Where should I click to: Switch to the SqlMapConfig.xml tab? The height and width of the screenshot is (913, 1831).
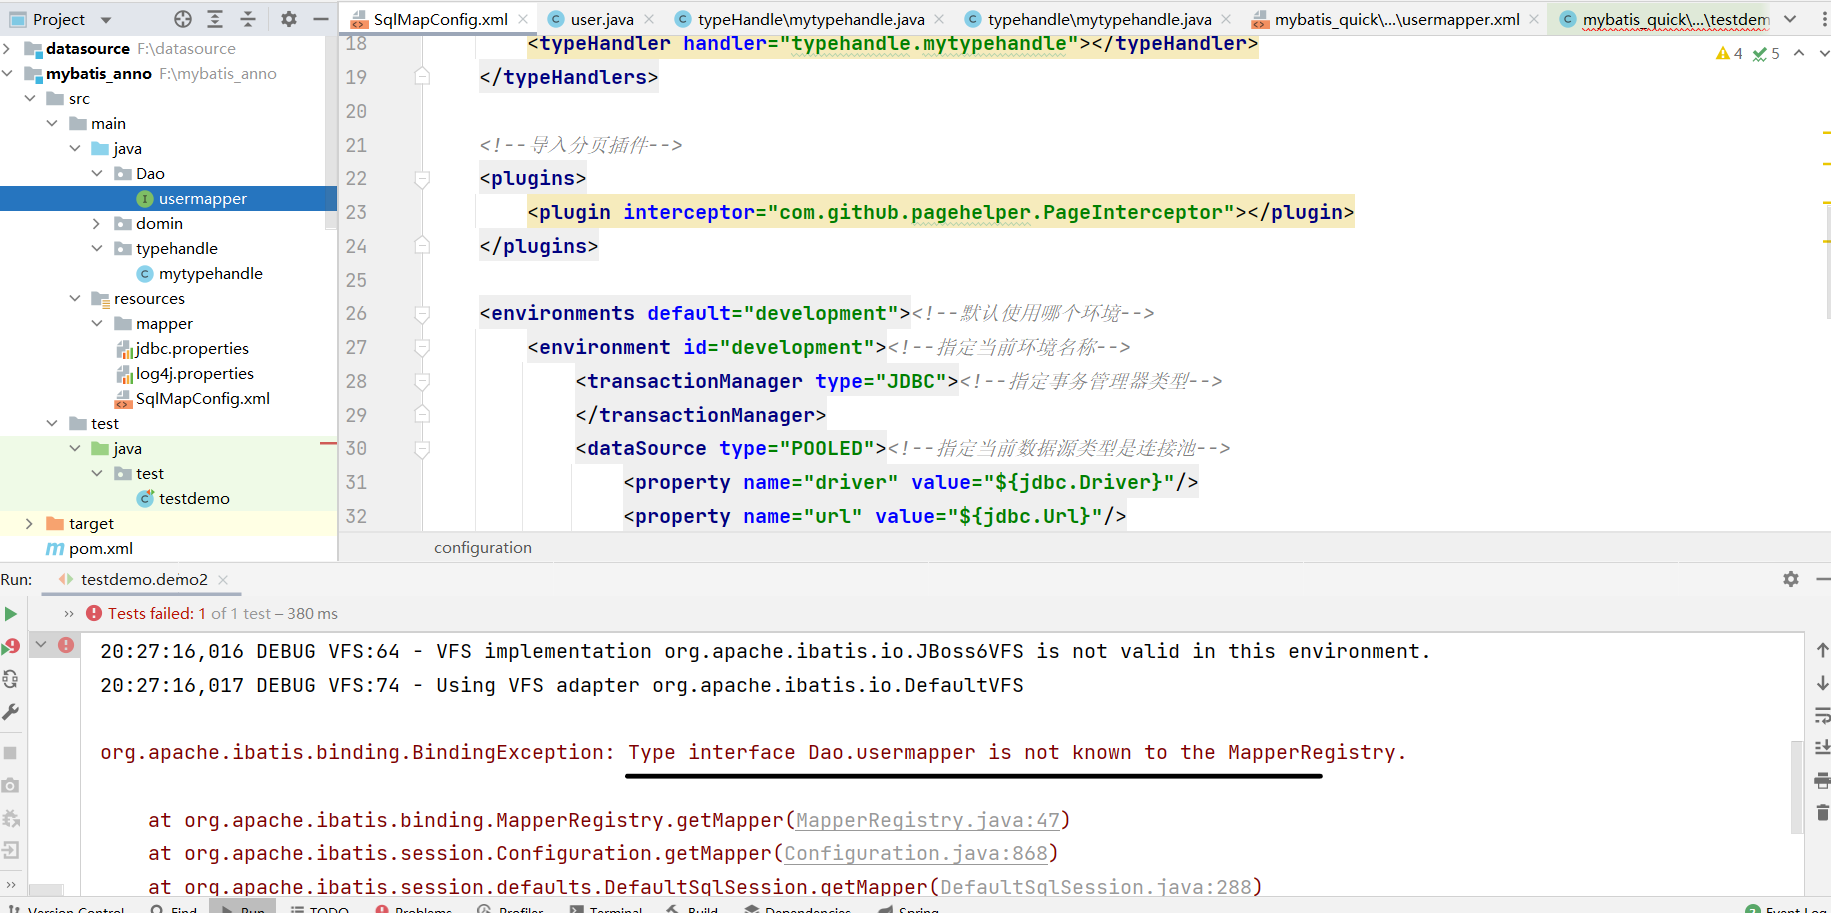[x=440, y=18]
